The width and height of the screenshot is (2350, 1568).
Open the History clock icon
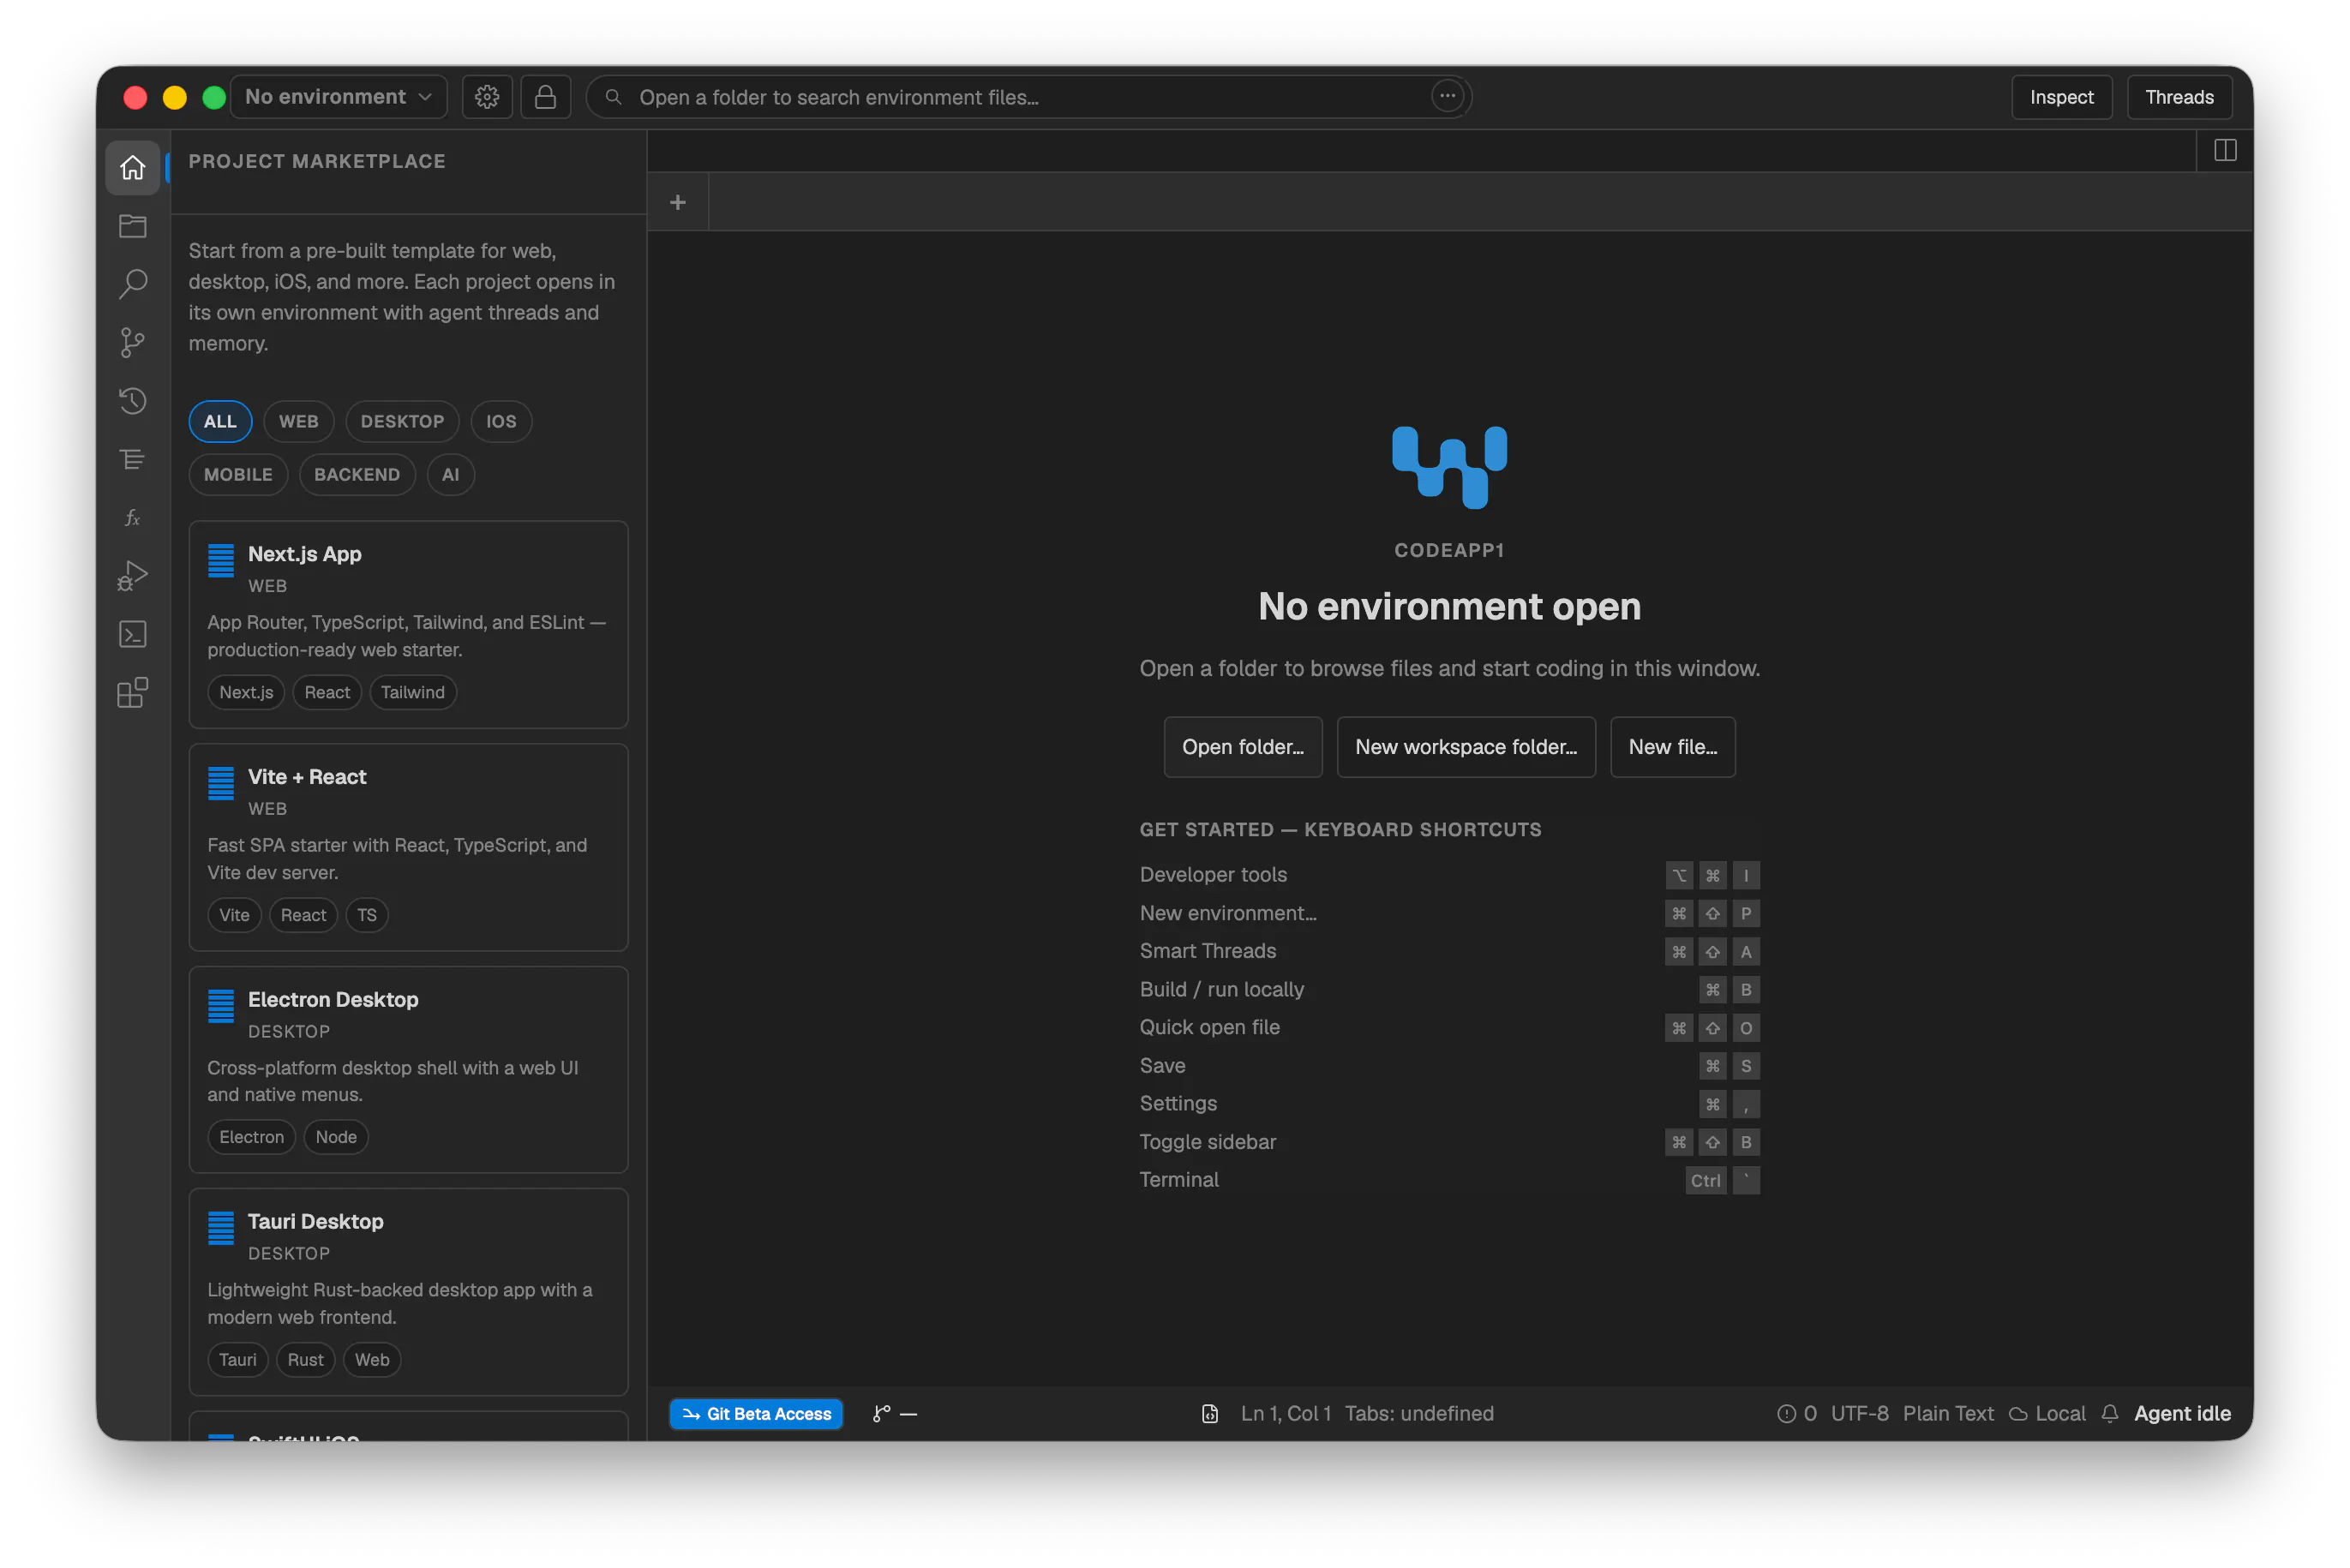tap(132, 401)
